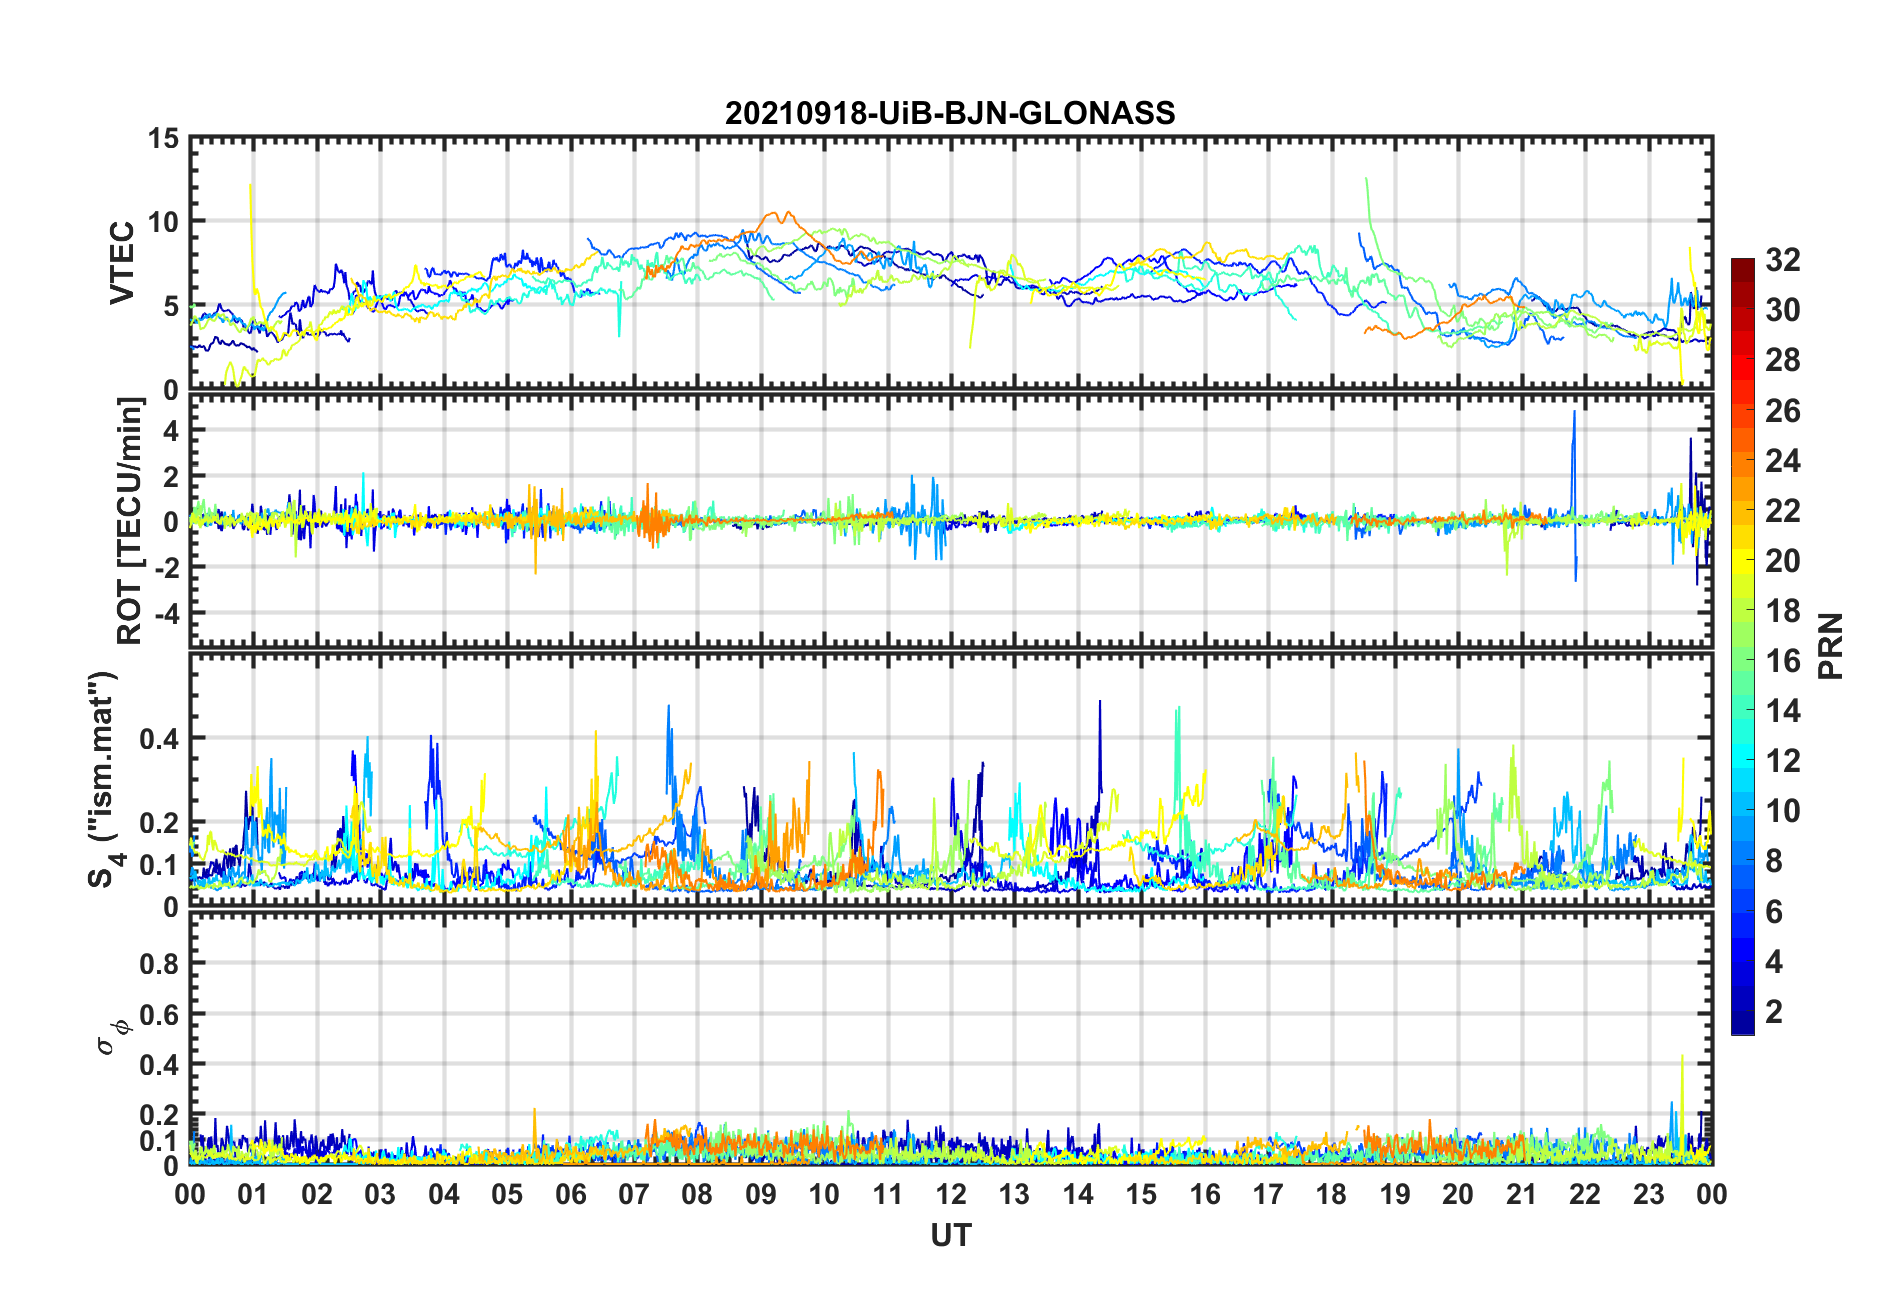Select hour tick "01" on the UT axis
This screenshot has height=1292, width=1902.
pyautogui.click(x=254, y=1194)
